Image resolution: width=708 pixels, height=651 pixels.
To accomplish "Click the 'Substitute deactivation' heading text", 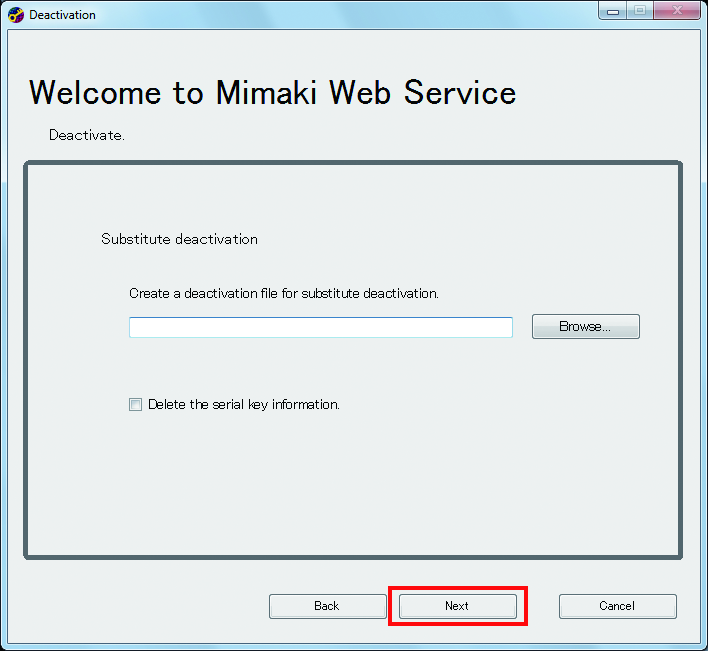I will [x=179, y=239].
